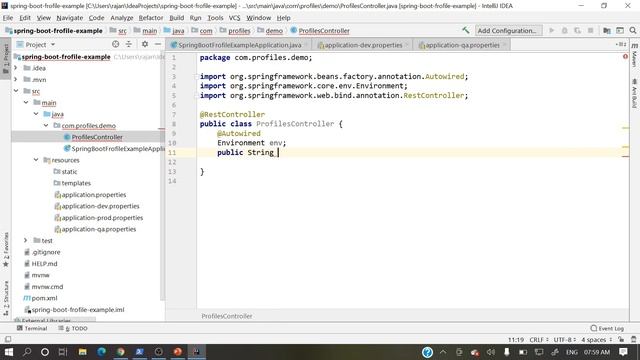Toggle tool window bars icon bottom-left
The image size is (640, 360).
click(8, 339)
